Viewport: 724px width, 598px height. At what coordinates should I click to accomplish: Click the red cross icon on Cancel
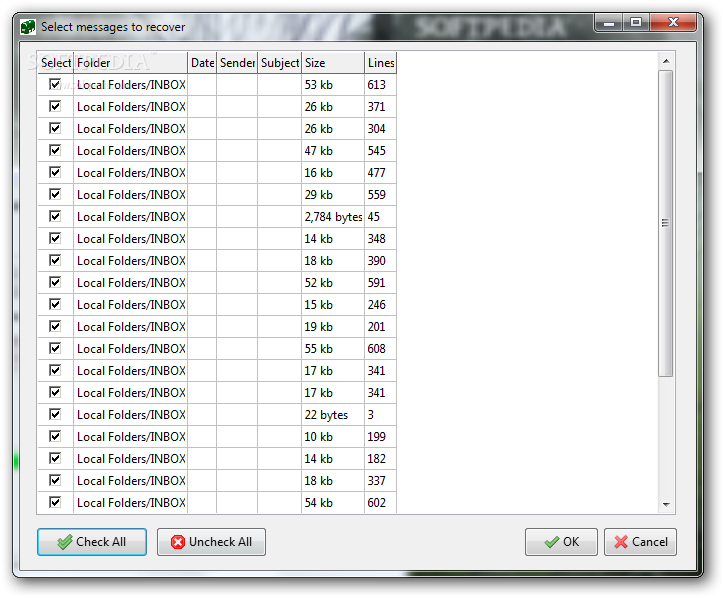[x=621, y=542]
